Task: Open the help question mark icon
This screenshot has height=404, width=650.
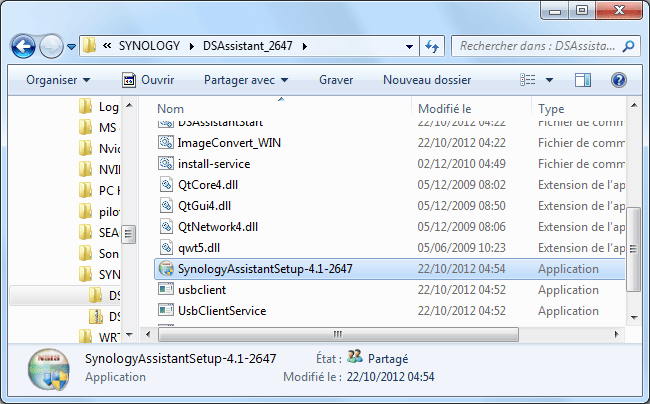Action: coord(619,79)
